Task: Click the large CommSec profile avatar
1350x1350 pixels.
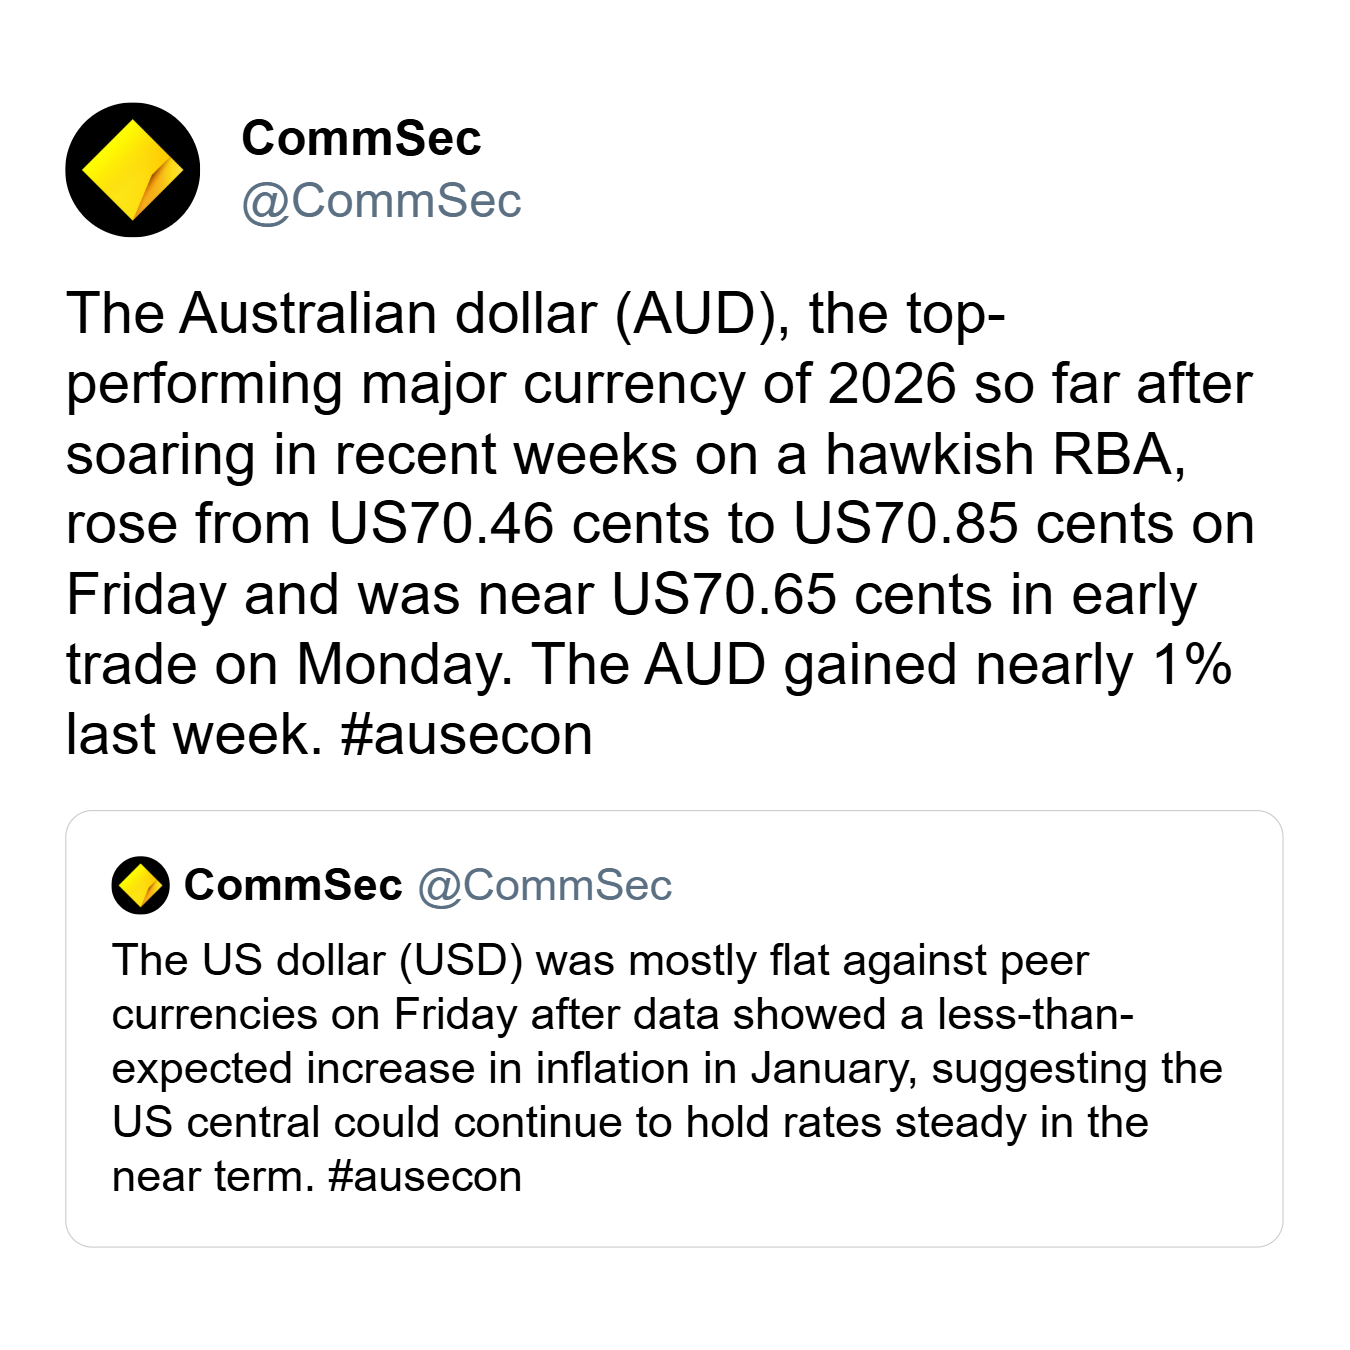Action: tap(133, 170)
